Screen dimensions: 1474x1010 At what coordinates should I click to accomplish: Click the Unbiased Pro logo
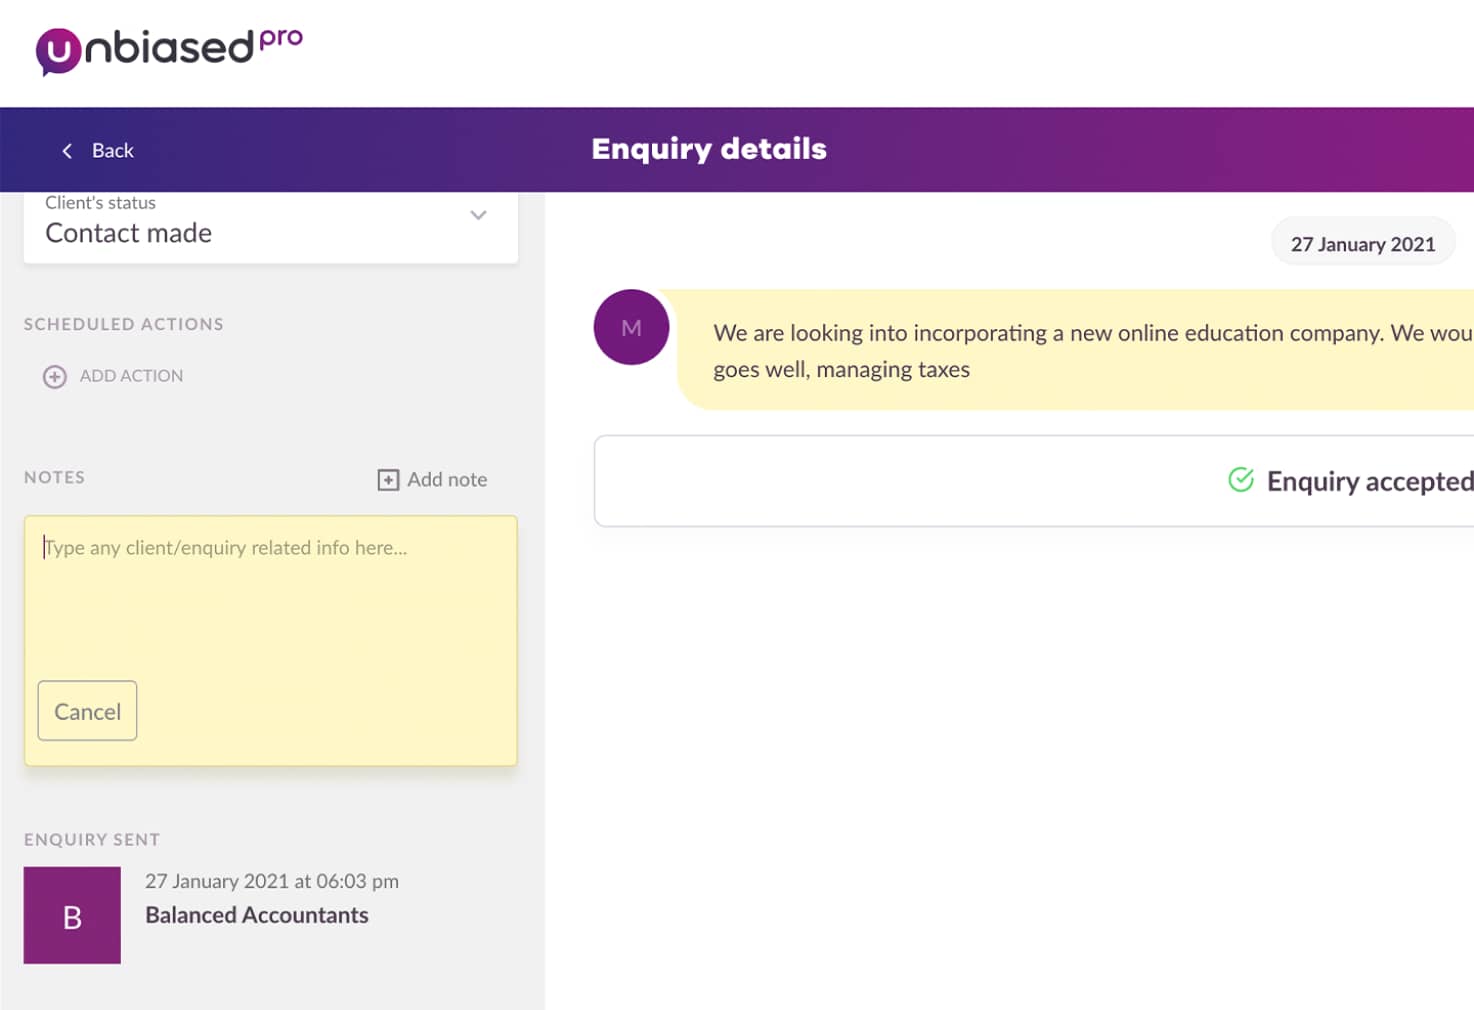click(x=169, y=50)
